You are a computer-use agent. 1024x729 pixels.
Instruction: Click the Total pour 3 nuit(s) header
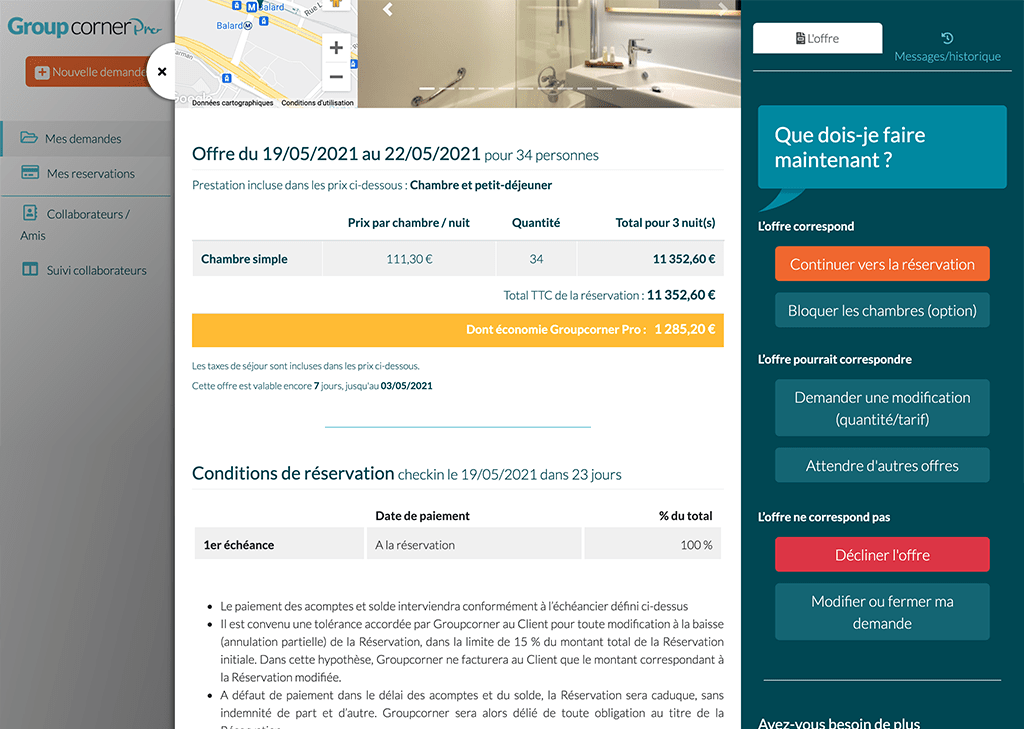(665, 223)
